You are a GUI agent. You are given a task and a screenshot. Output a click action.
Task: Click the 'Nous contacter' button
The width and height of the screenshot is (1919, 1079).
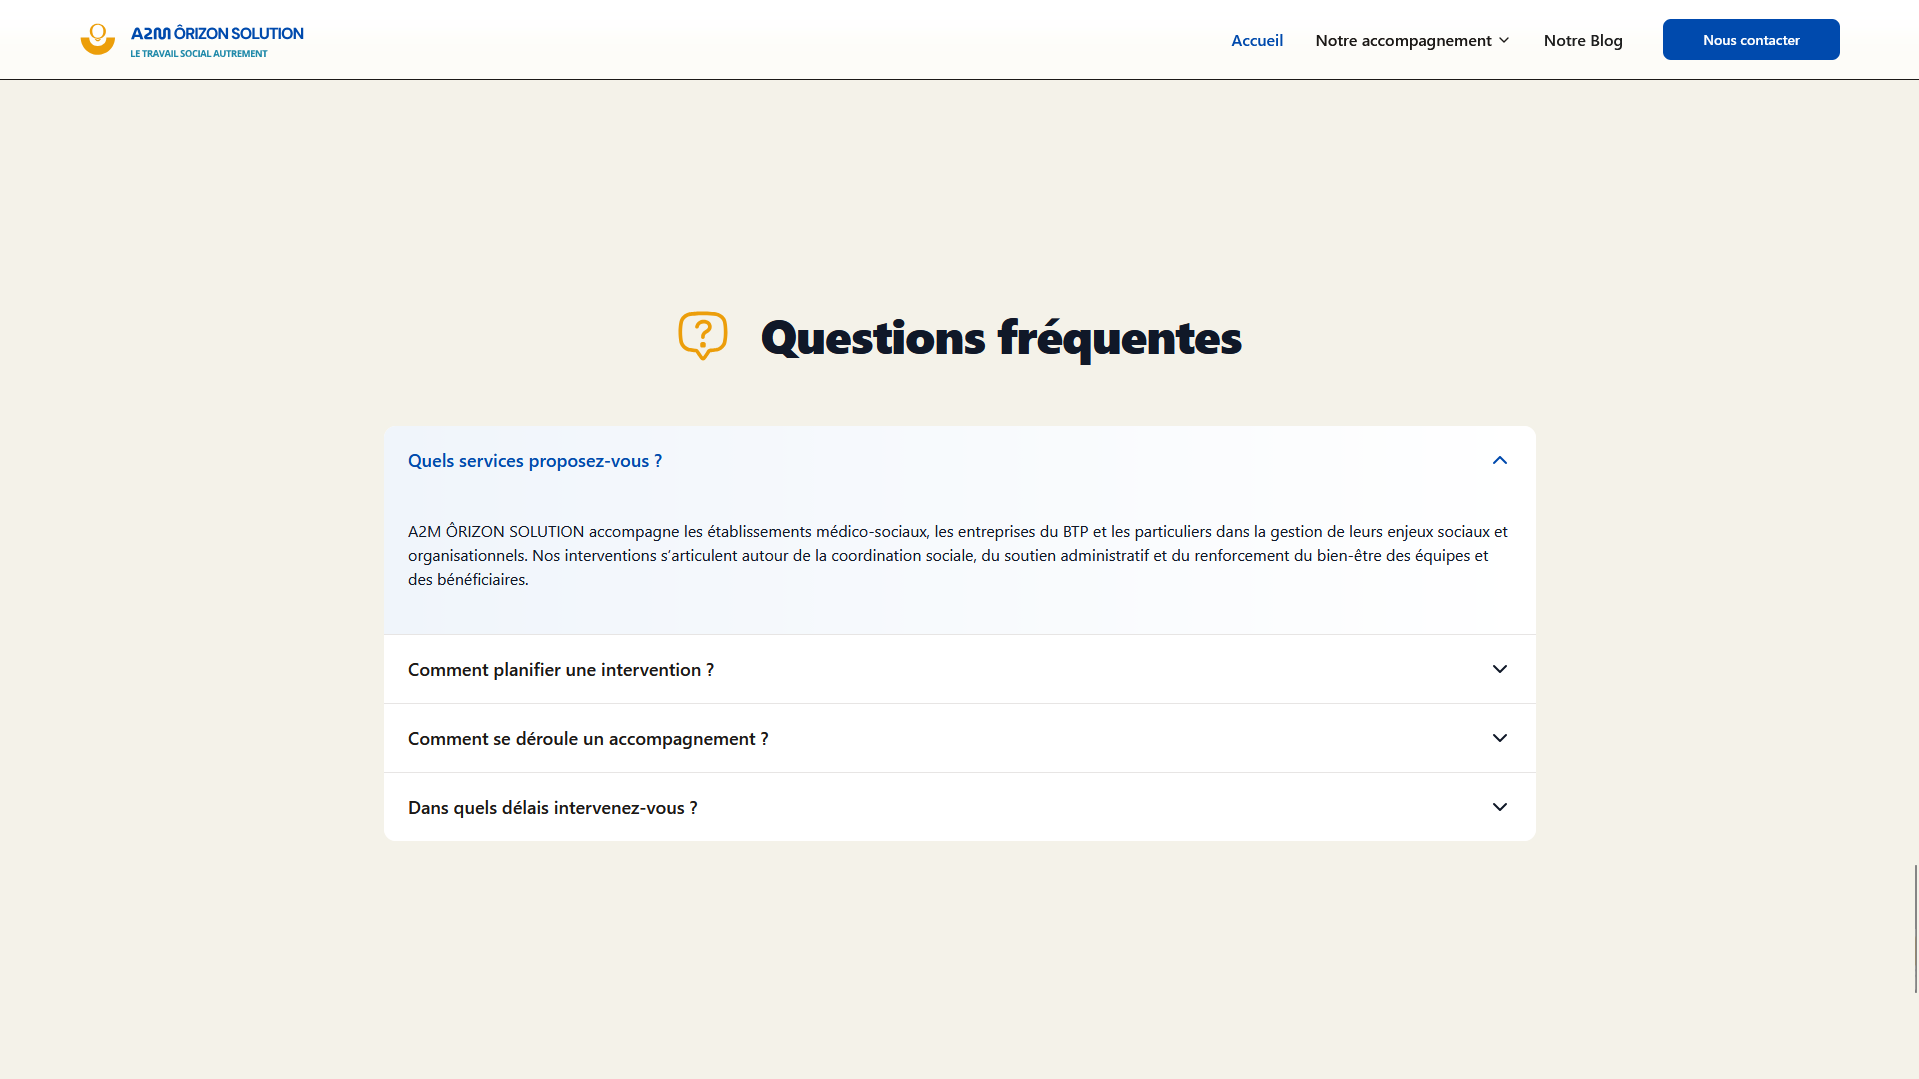[1750, 39]
